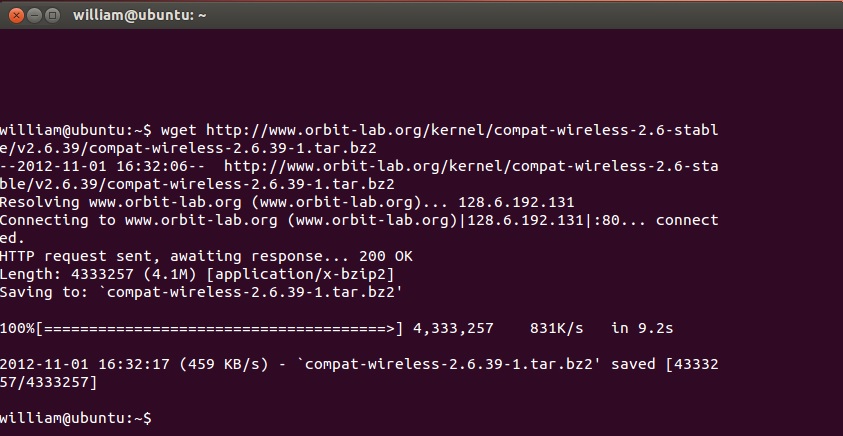Image resolution: width=843 pixels, height=436 pixels.
Task: Close the terminal window
Action: (x=12, y=14)
